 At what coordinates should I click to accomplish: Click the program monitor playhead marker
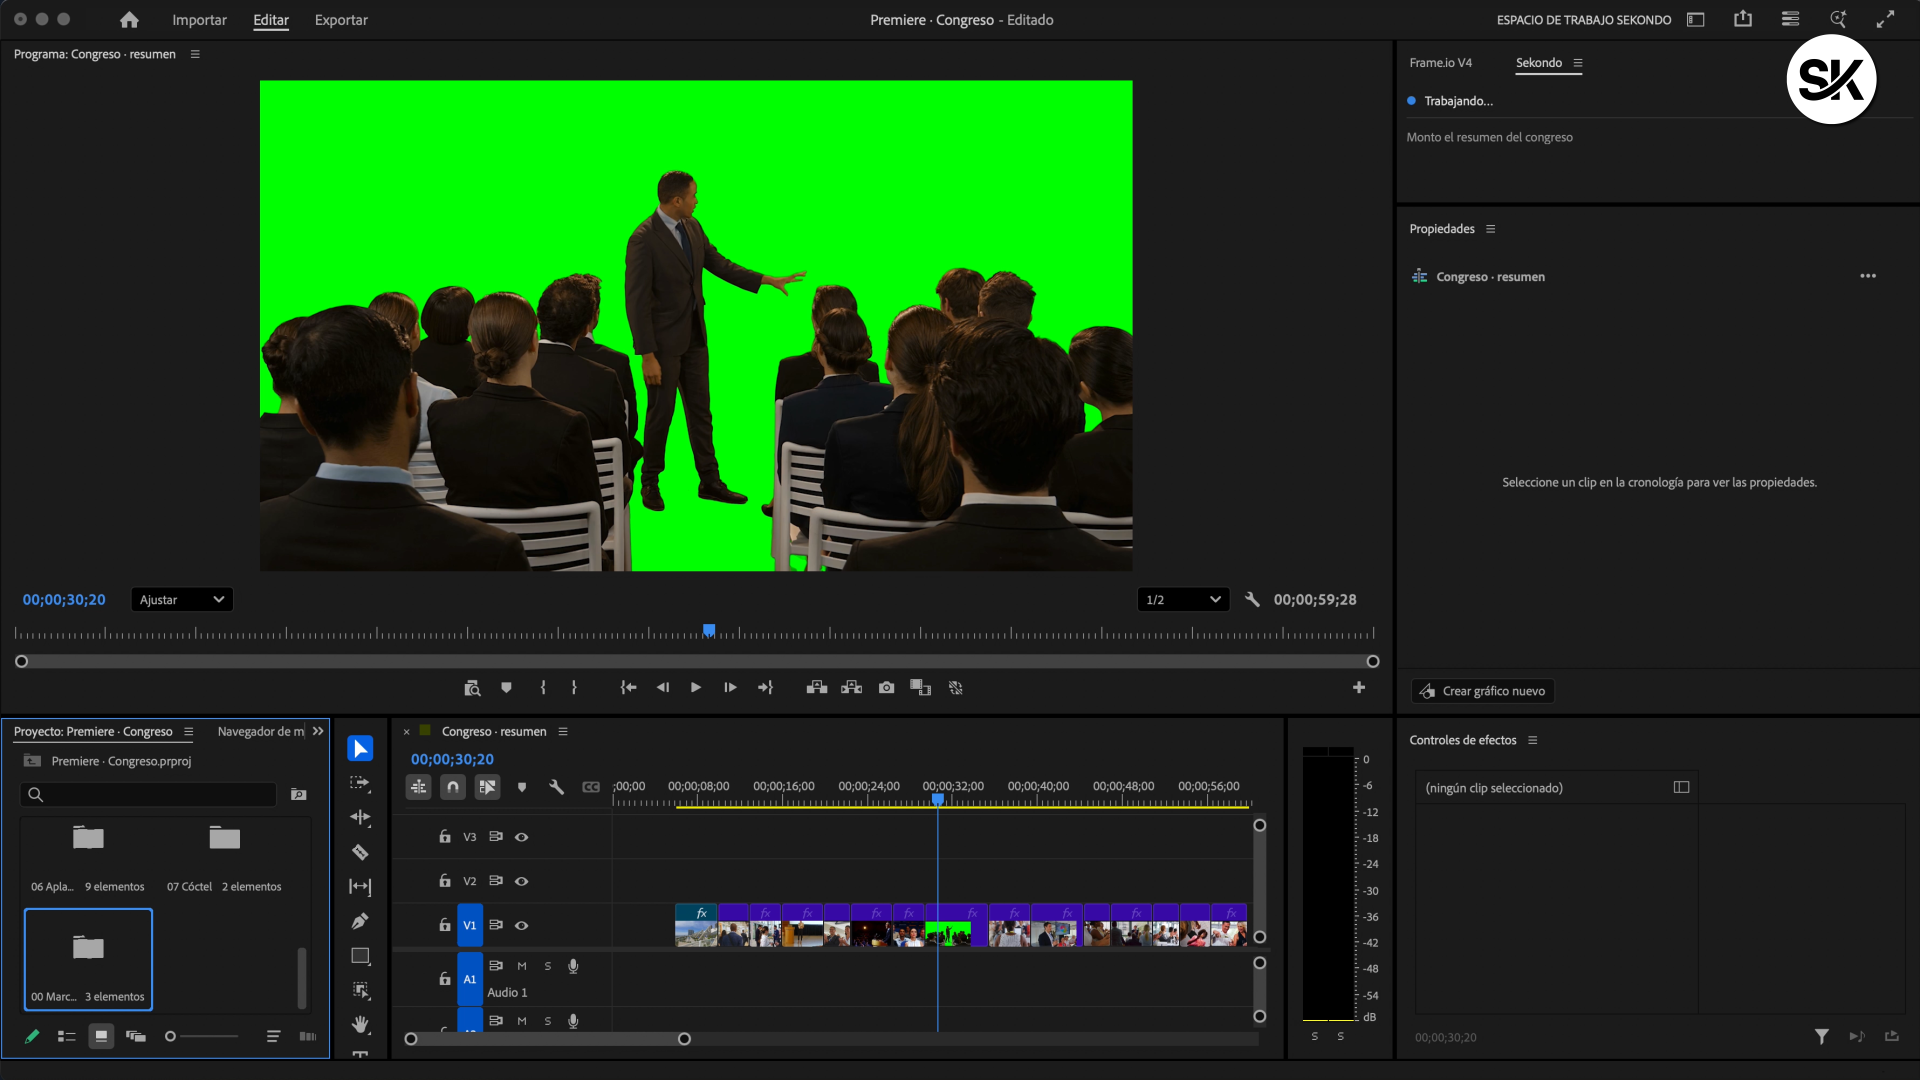709,630
